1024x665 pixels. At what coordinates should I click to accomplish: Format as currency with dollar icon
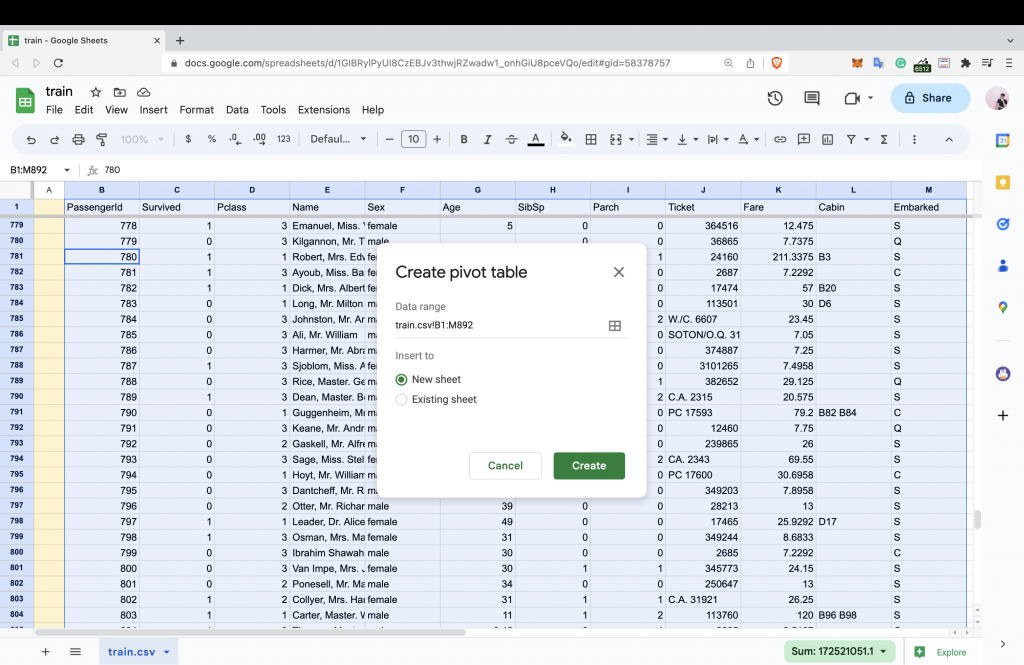click(x=188, y=139)
